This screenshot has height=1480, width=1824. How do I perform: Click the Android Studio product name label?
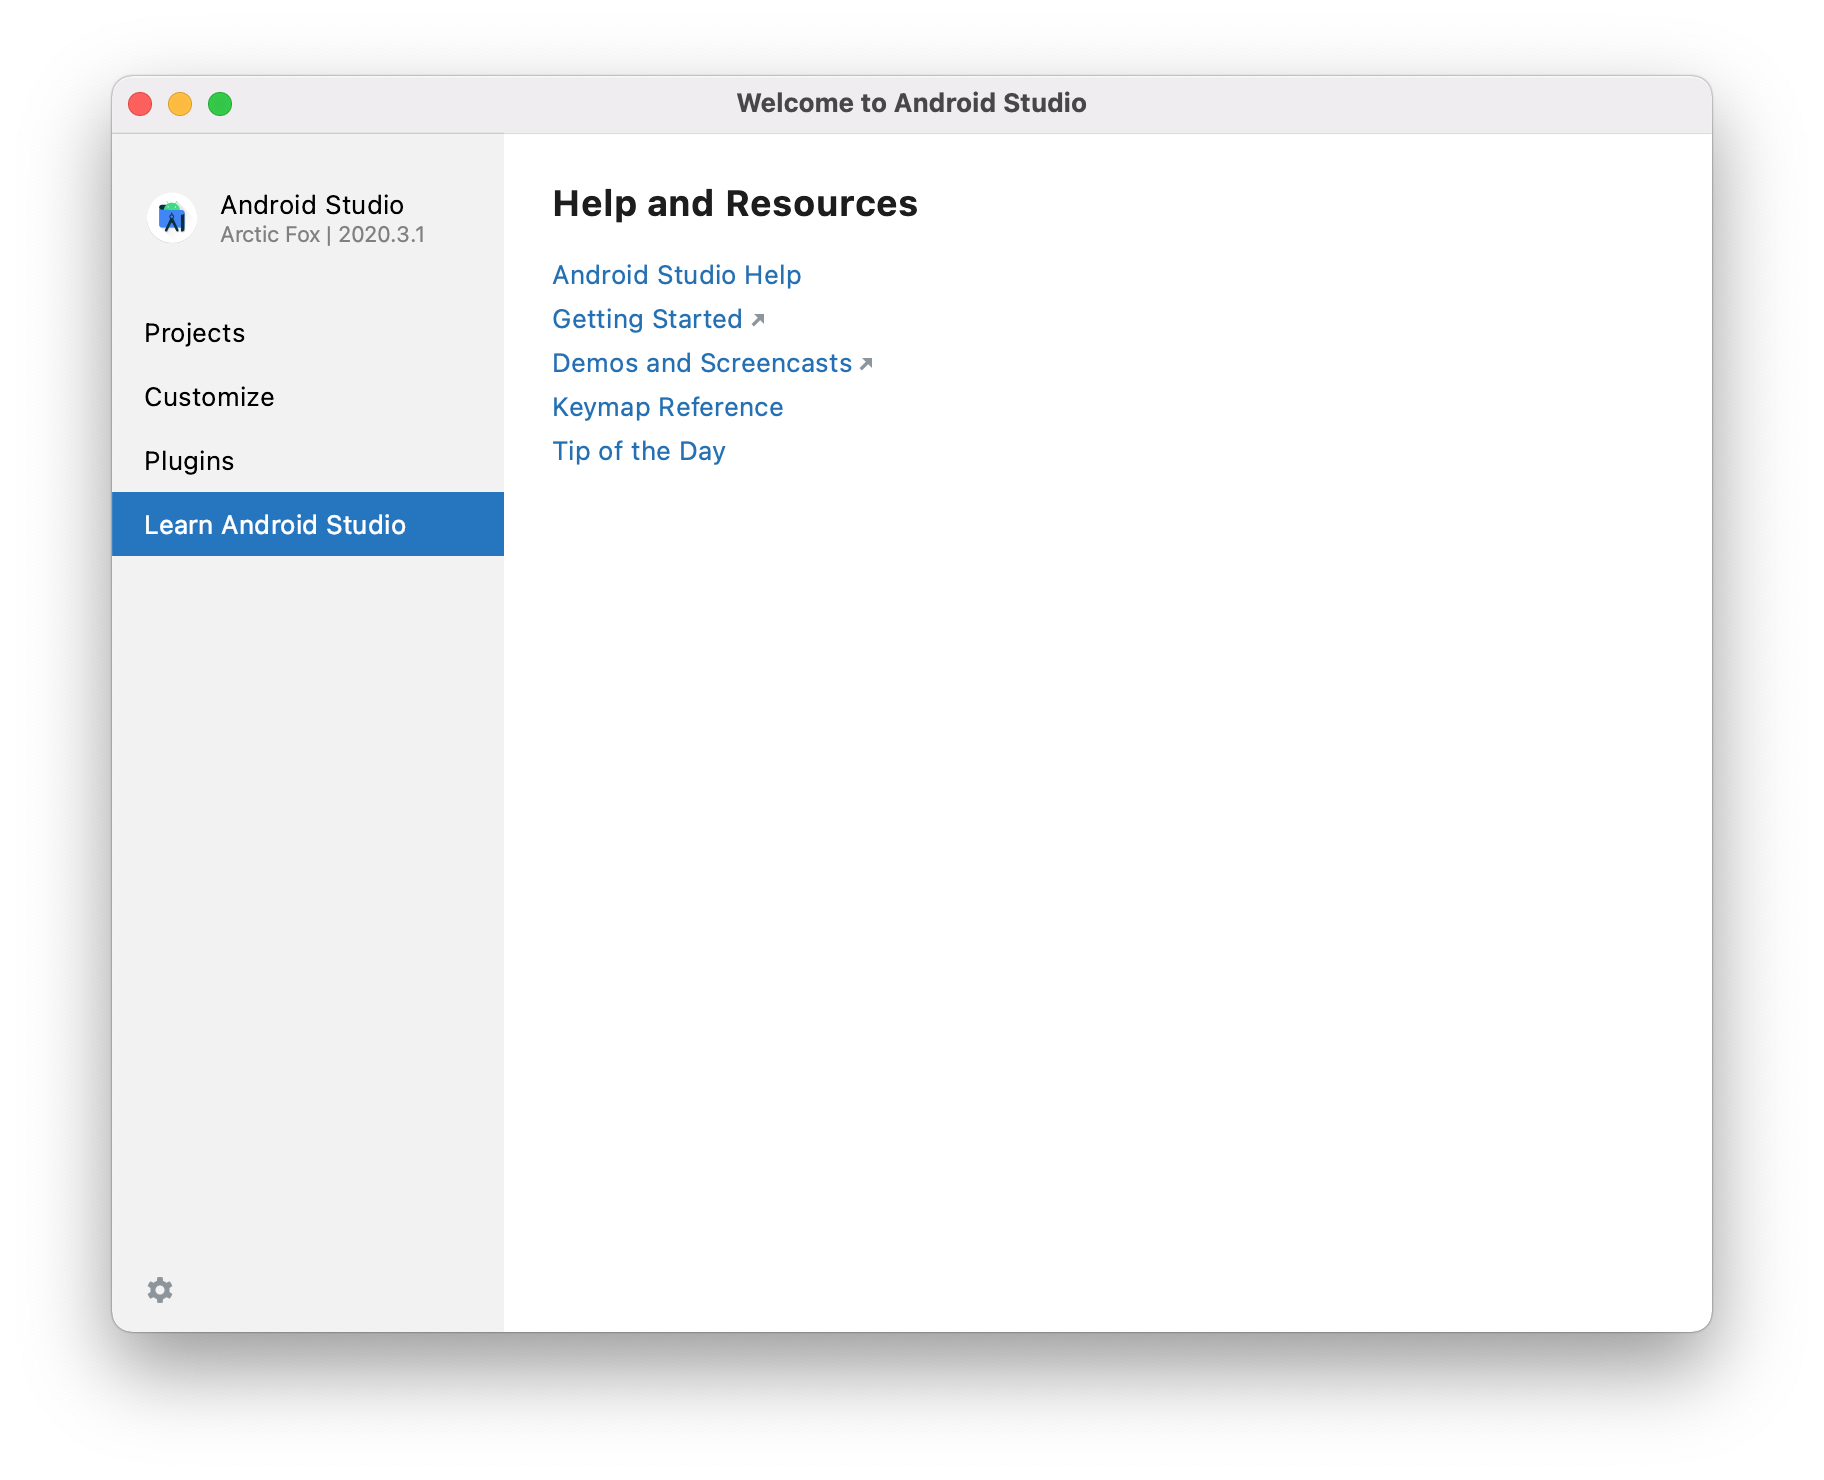(312, 205)
